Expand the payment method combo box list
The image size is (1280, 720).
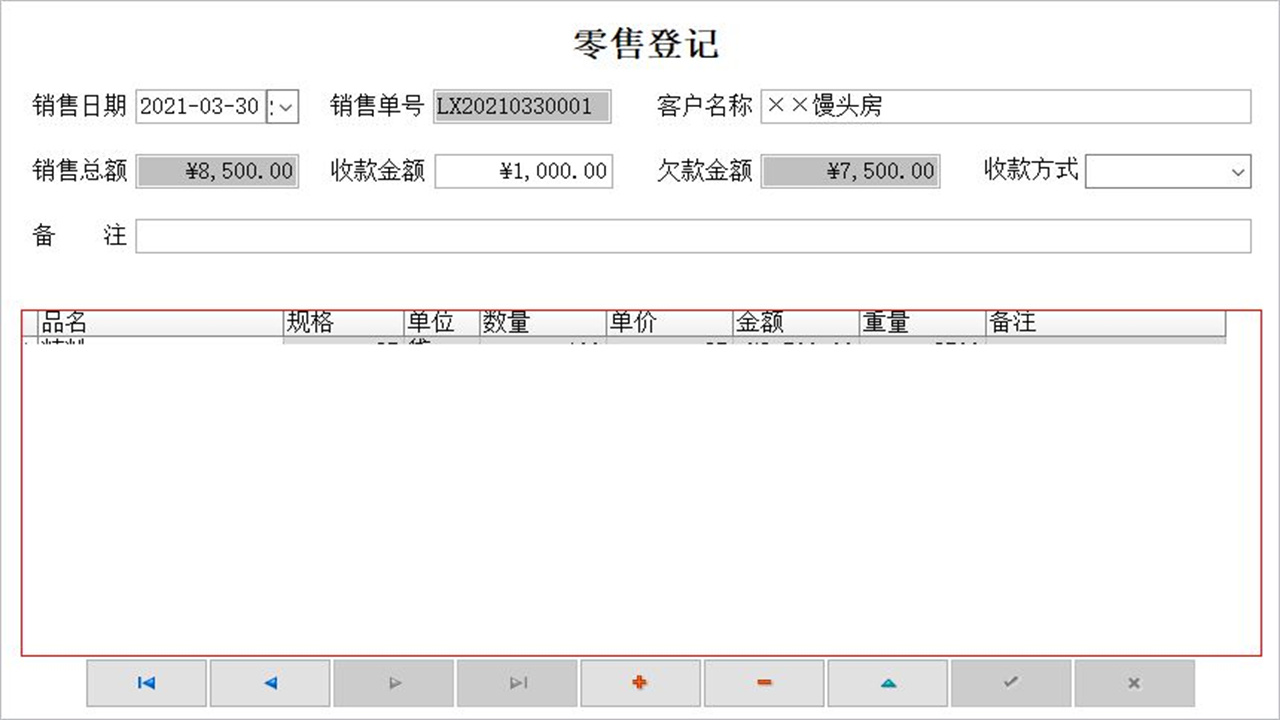[x=1237, y=171]
